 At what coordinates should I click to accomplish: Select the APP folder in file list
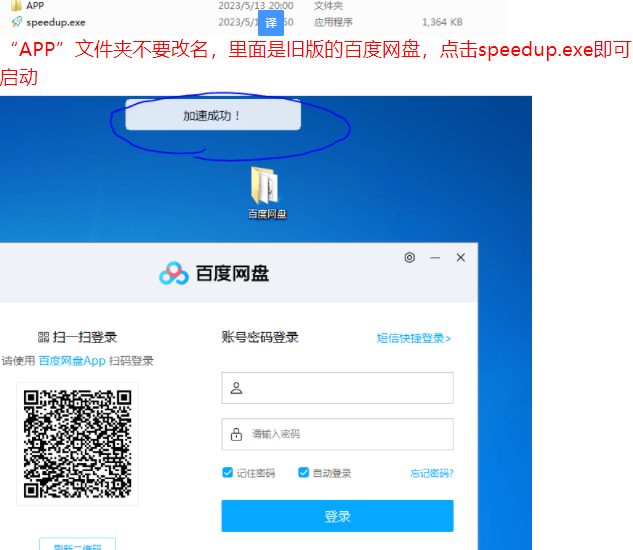tap(34, 6)
